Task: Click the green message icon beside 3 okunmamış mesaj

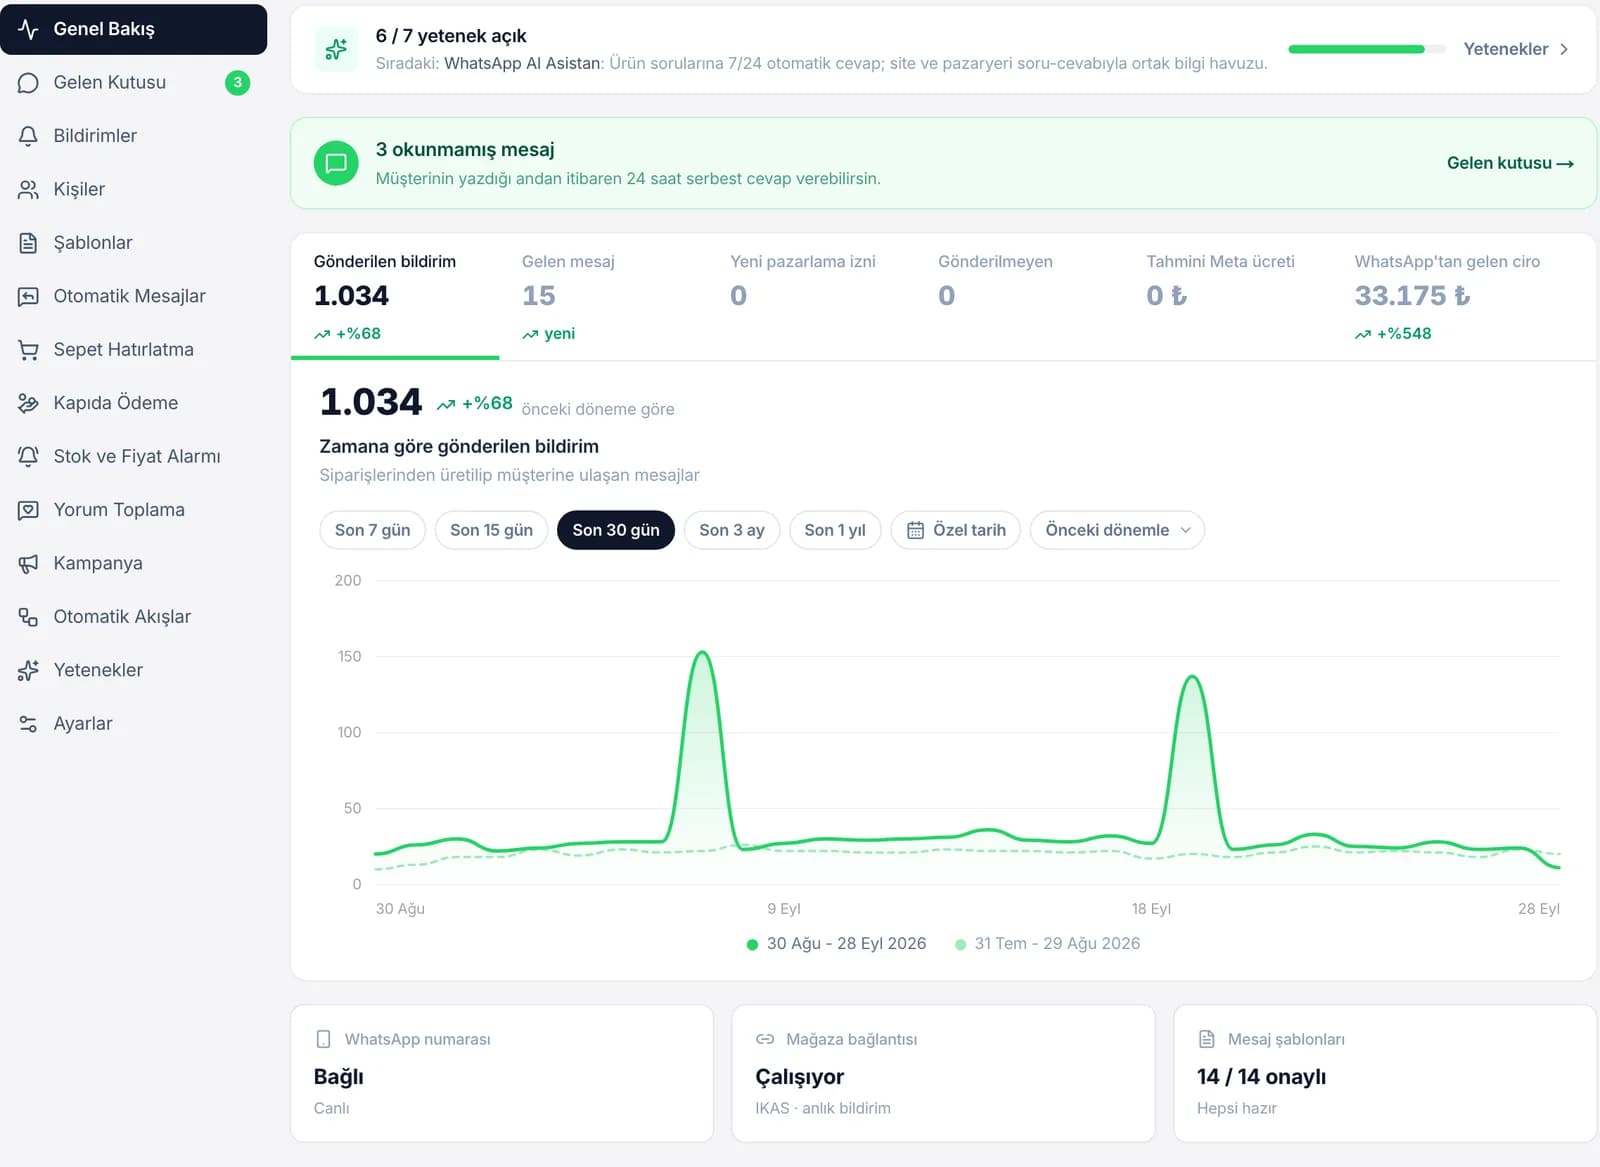Action: pos(336,163)
